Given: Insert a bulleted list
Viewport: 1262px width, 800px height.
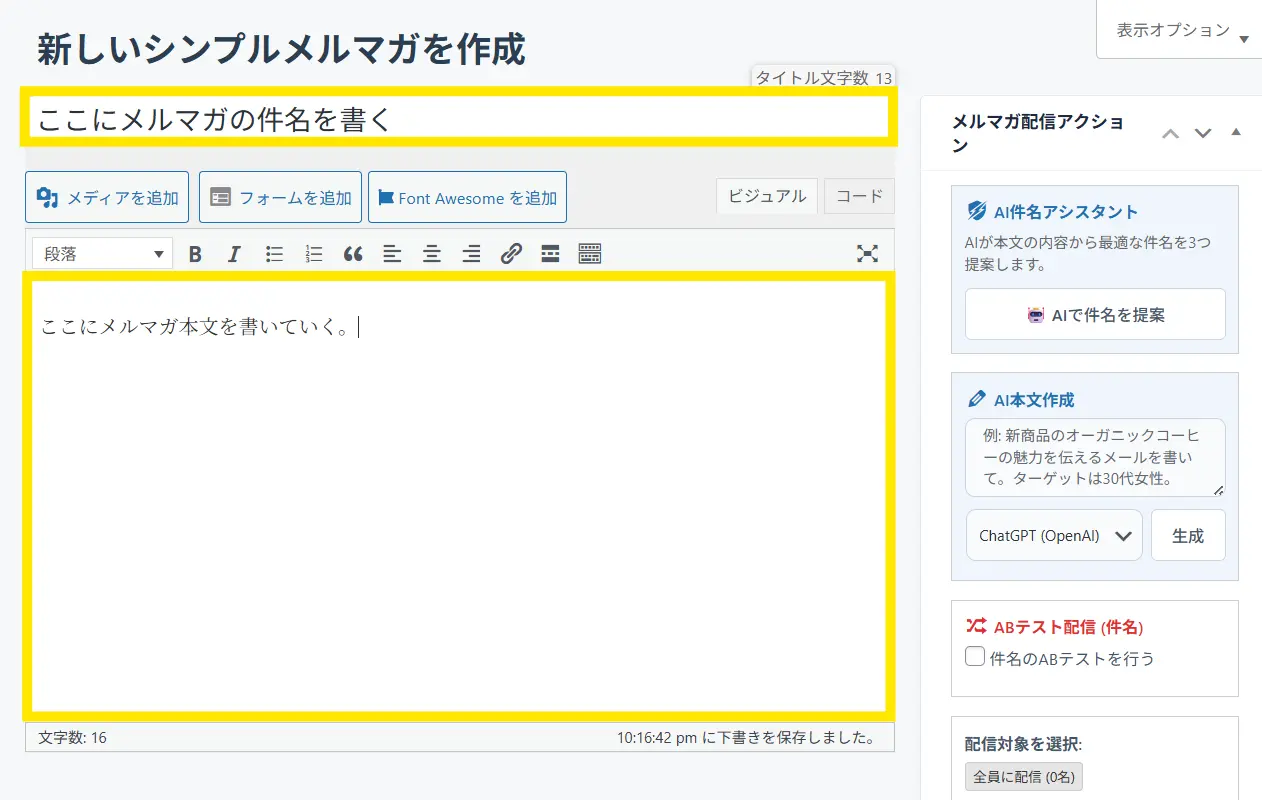Looking at the screenshot, I should [274, 254].
